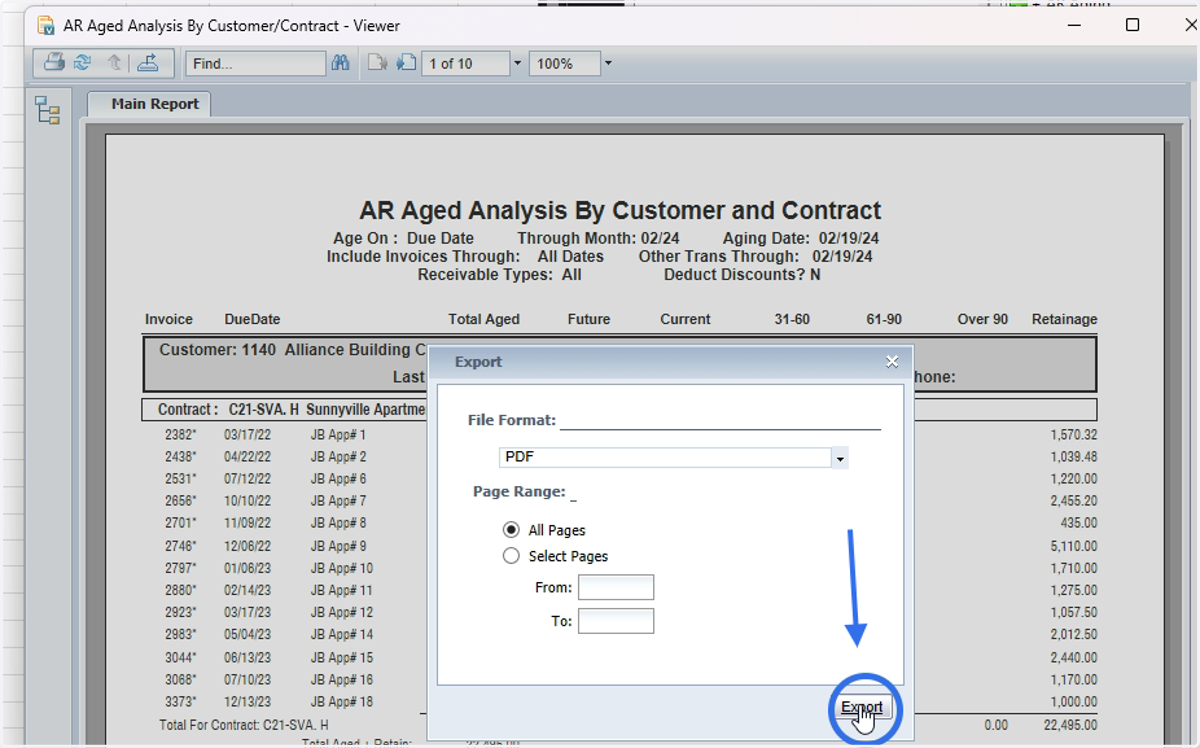Click the binoculars Find icon
Screen dimensions: 1200x748
tap(340, 63)
